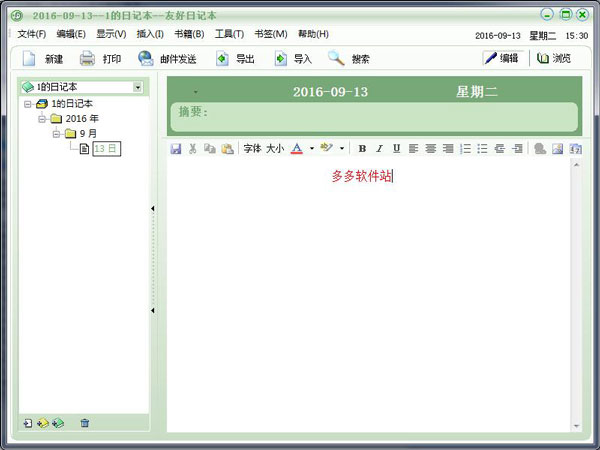Toggle bold formatting
This screenshot has height=450, width=600.
[362, 148]
